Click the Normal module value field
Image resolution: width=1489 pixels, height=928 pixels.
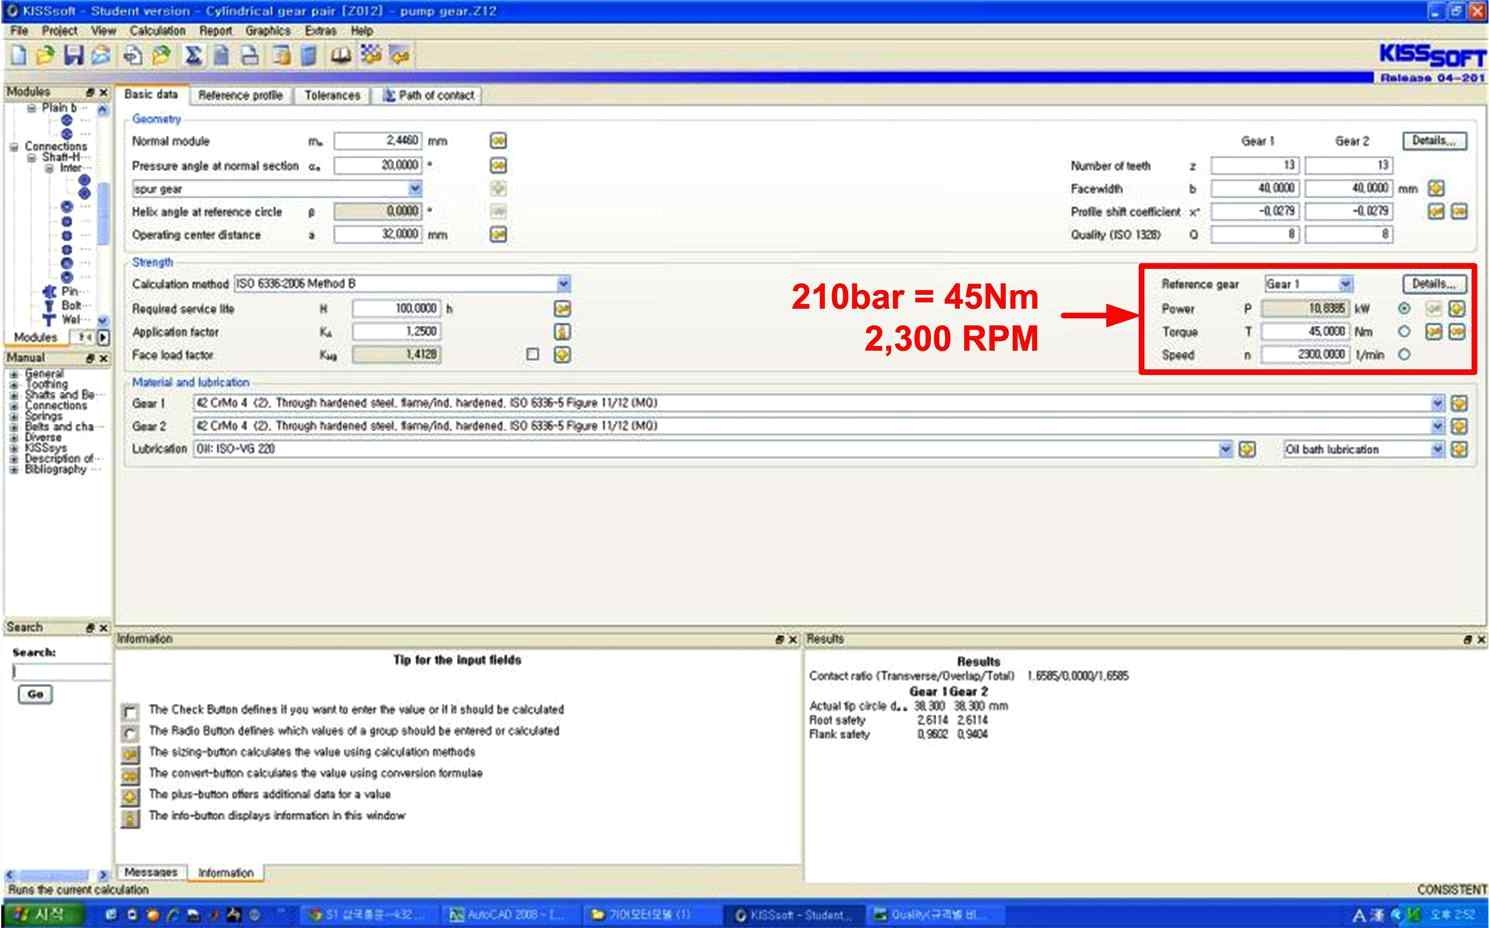click(x=378, y=141)
